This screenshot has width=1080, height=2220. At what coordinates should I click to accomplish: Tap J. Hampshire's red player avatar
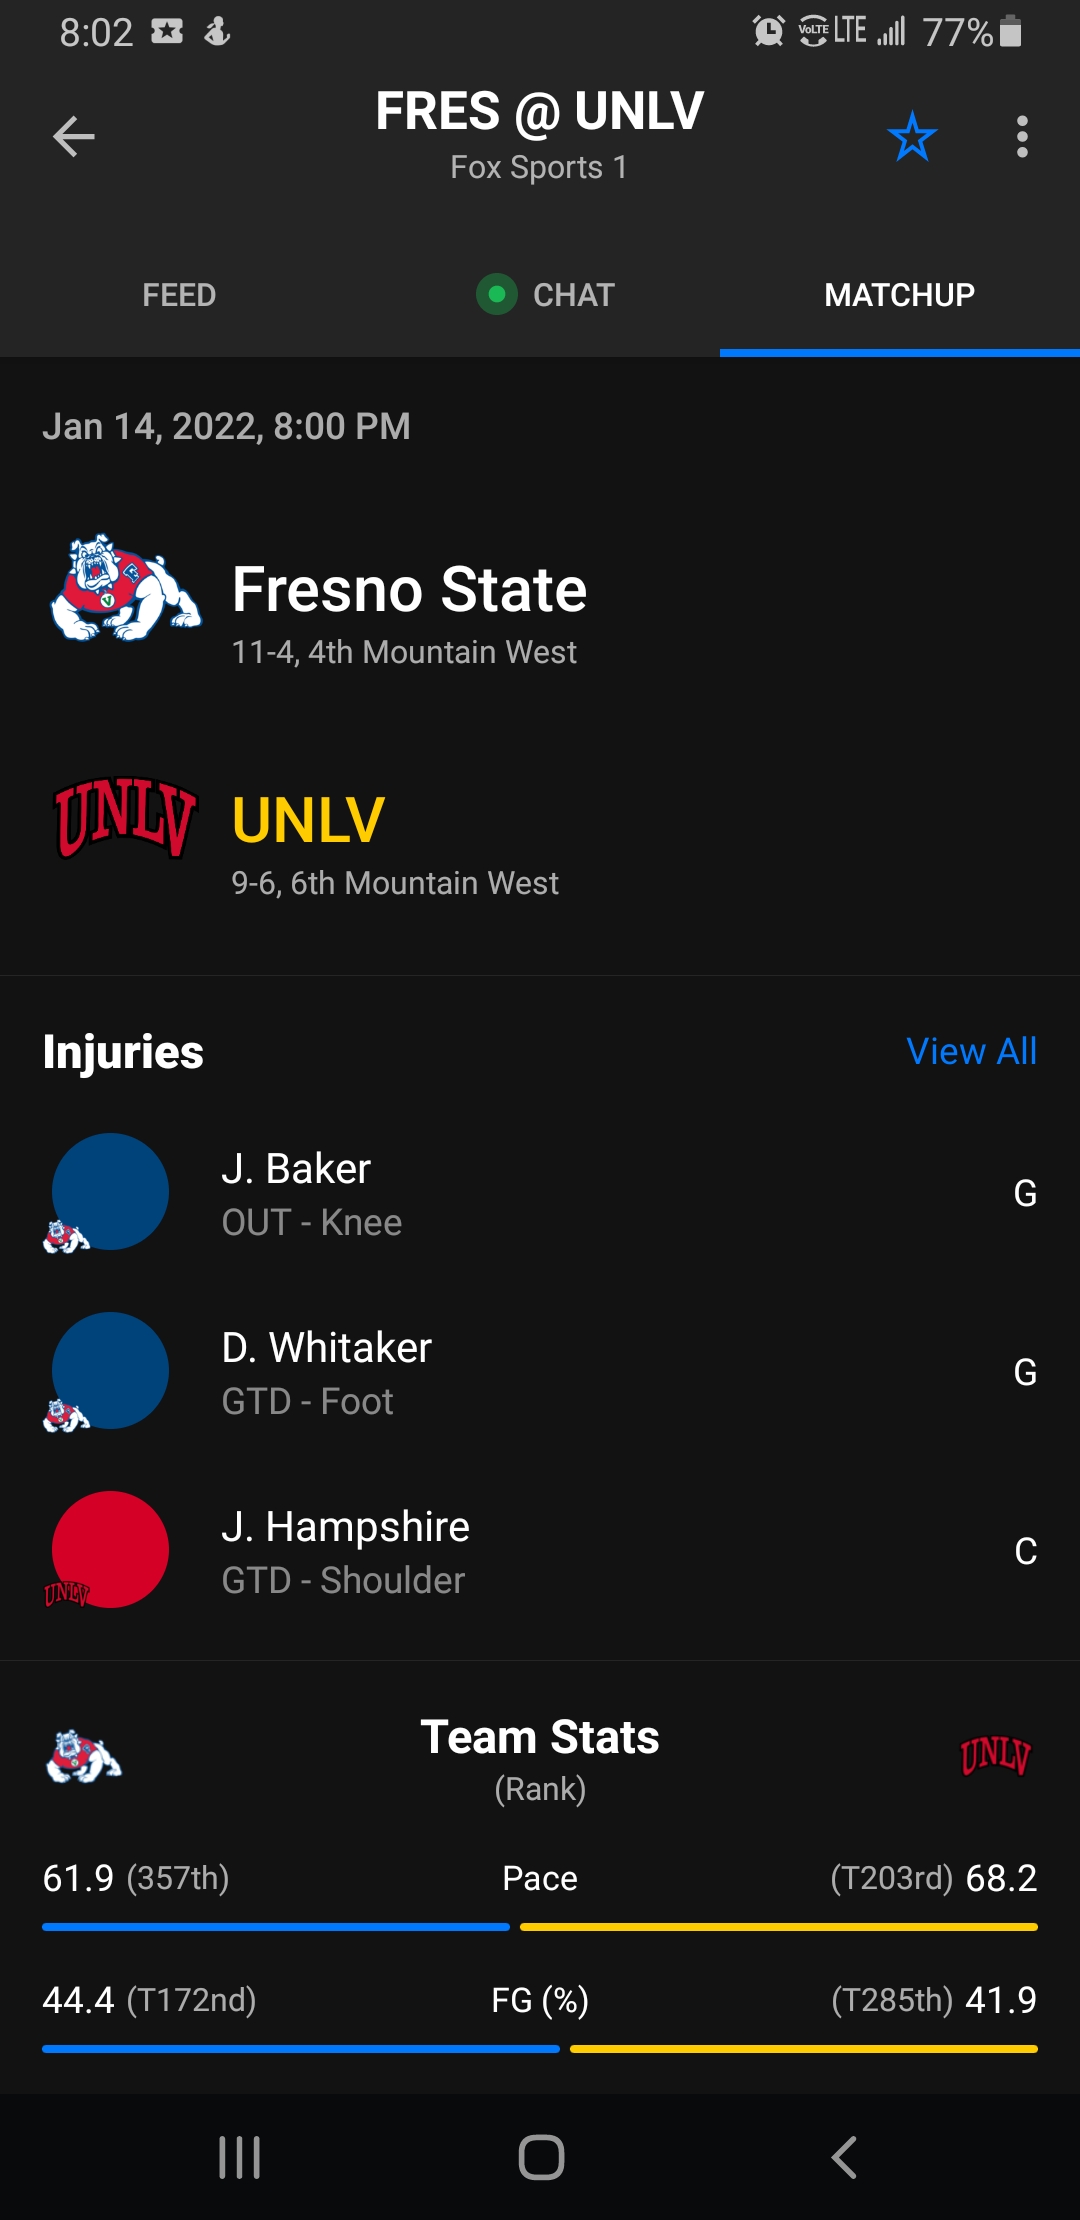pos(110,1549)
